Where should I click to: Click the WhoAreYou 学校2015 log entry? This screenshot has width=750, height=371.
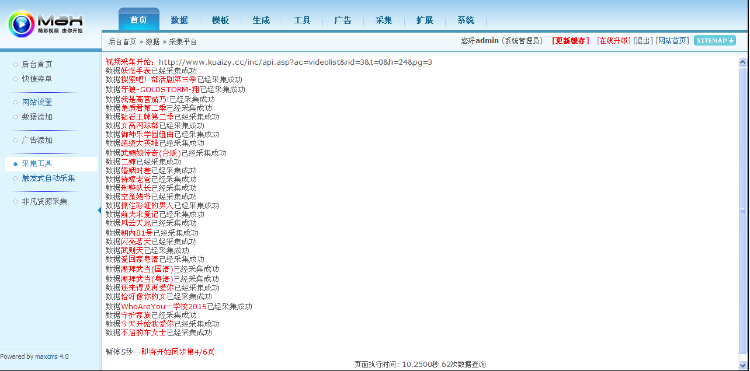coord(179,306)
